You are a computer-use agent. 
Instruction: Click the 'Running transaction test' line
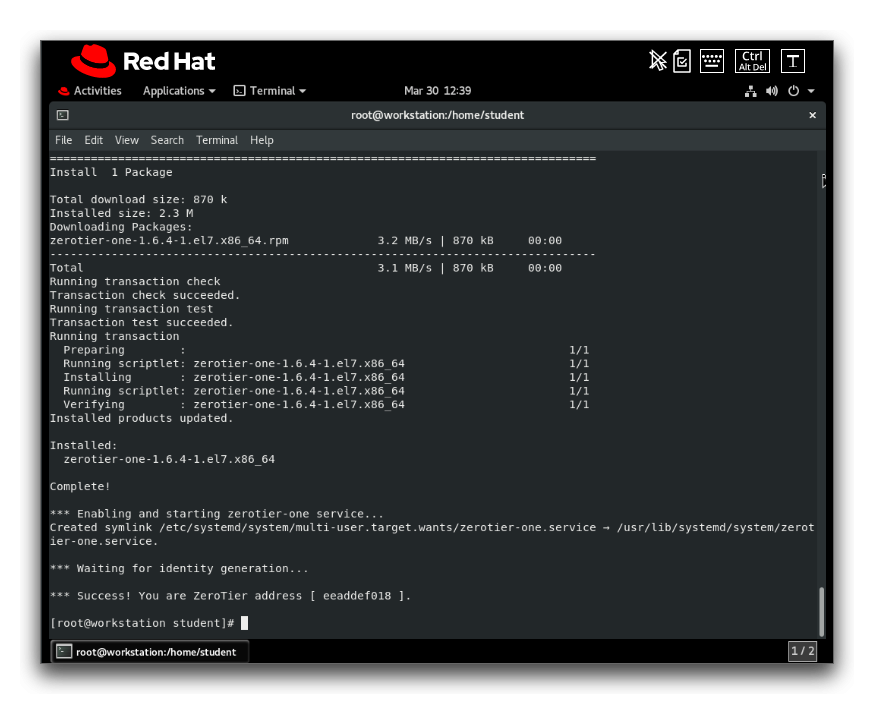132,309
